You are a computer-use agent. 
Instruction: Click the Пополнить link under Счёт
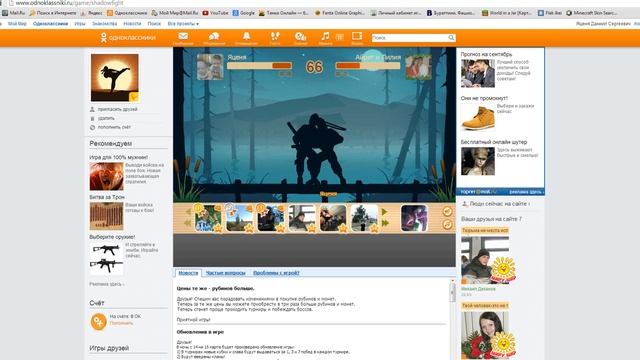coord(121,323)
